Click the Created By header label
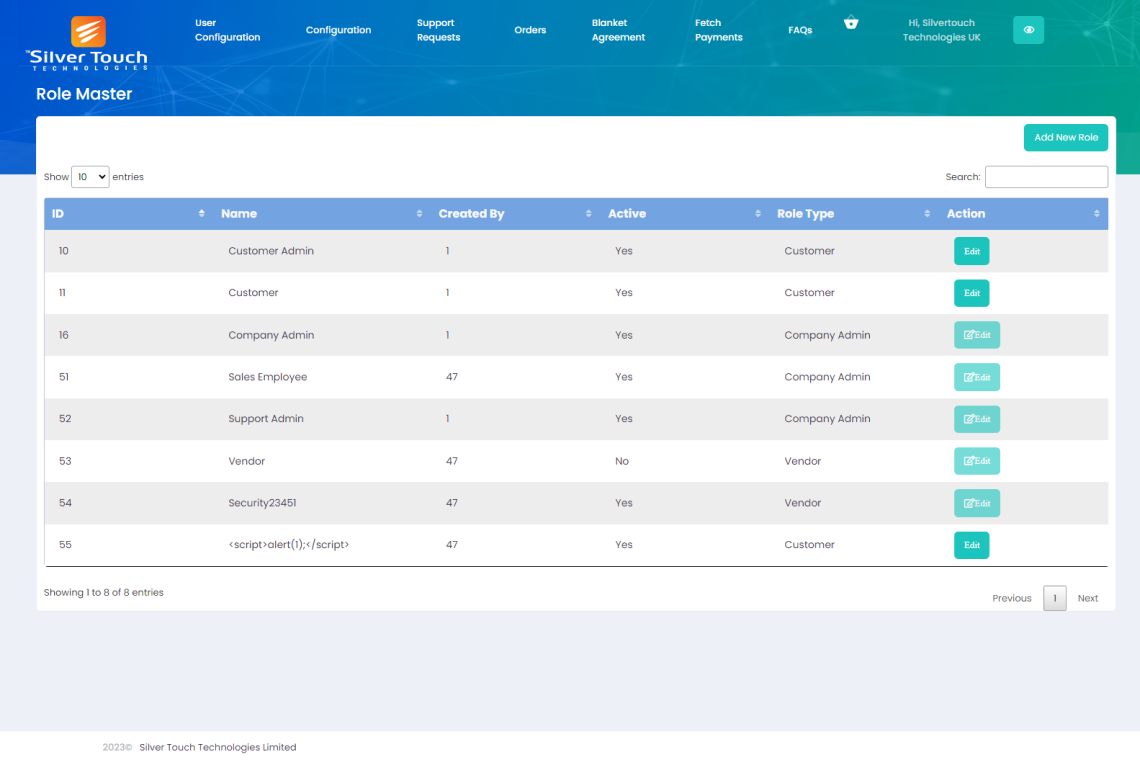Image resolution: width=1140 pixels, height=760 pixels. click(471, 214)
